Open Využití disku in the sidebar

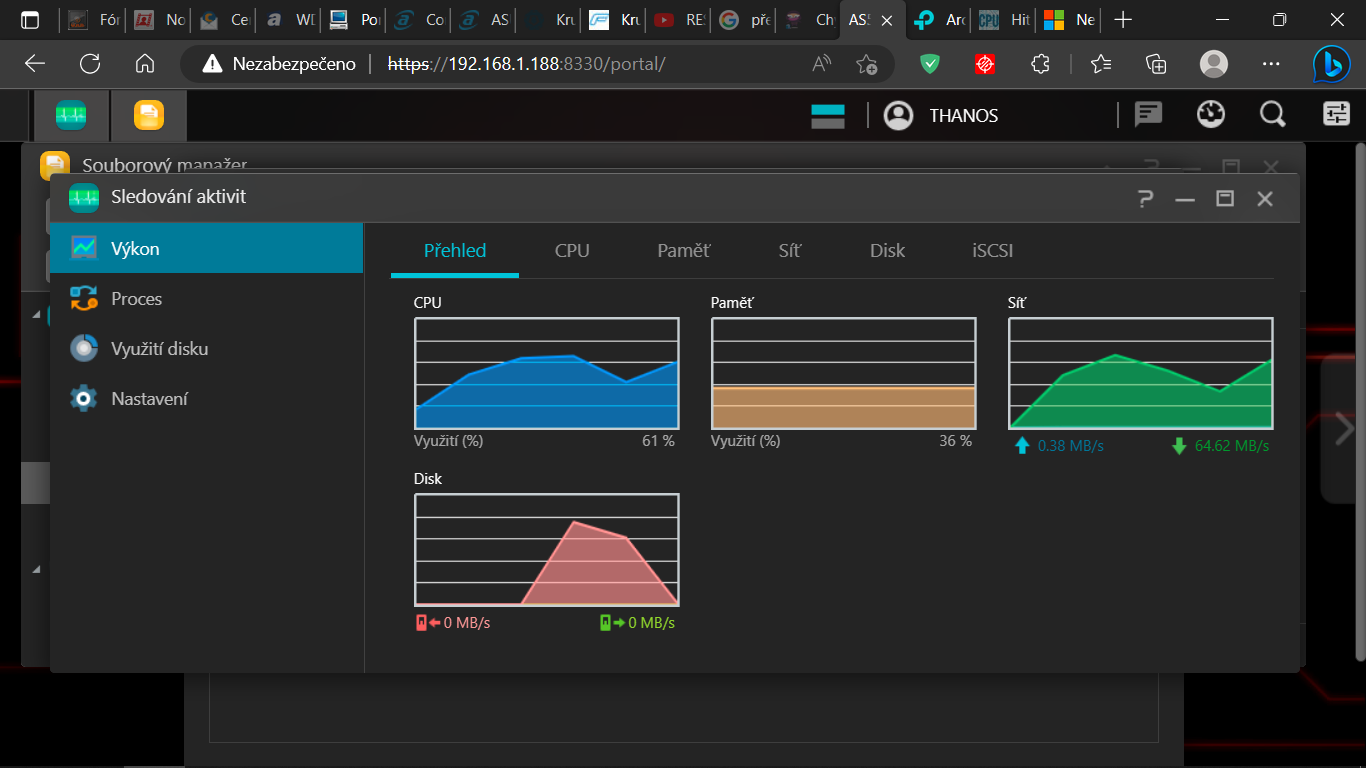click(159, 349)
